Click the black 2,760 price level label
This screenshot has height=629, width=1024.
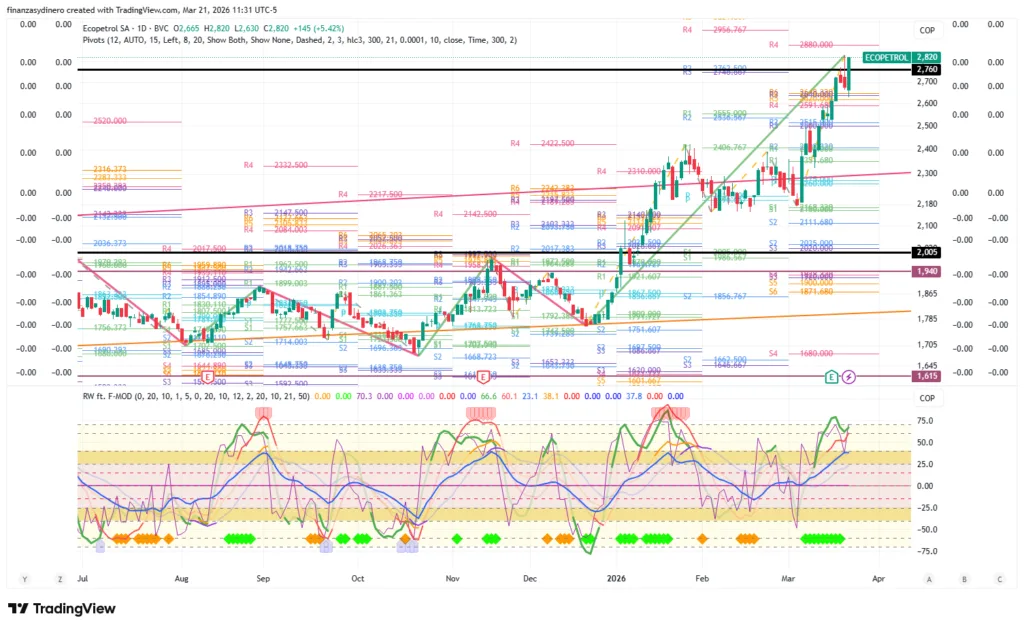coord(926,70)
